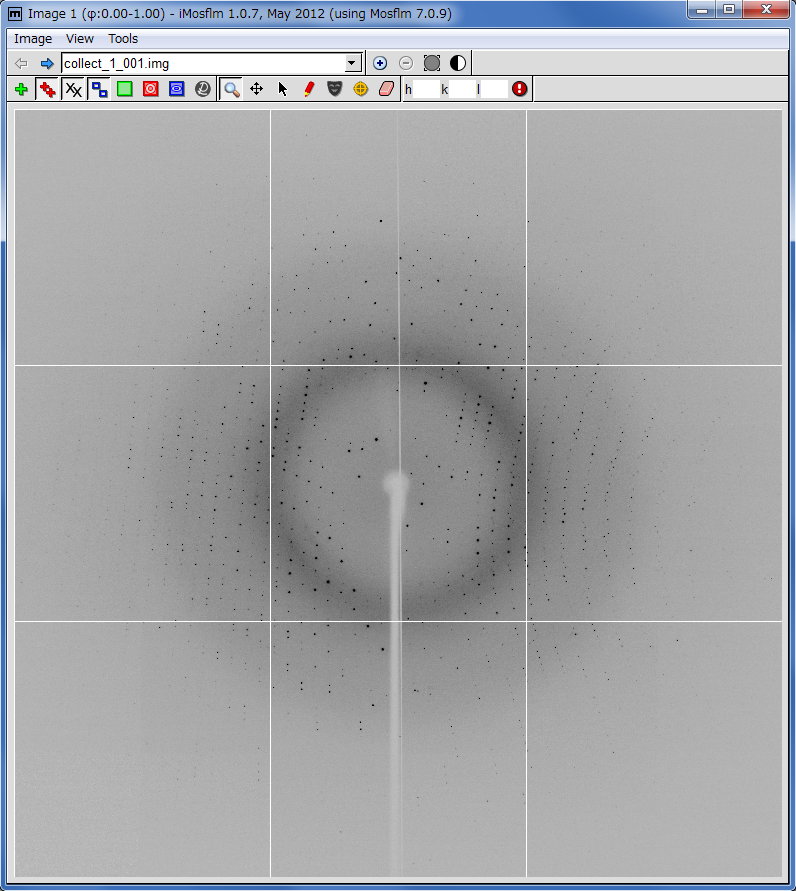This screenshot has width=796, height=891.
Task: Toggle the blue predicted boxes display
Action: pyautogui.click(x=99, y=89)
